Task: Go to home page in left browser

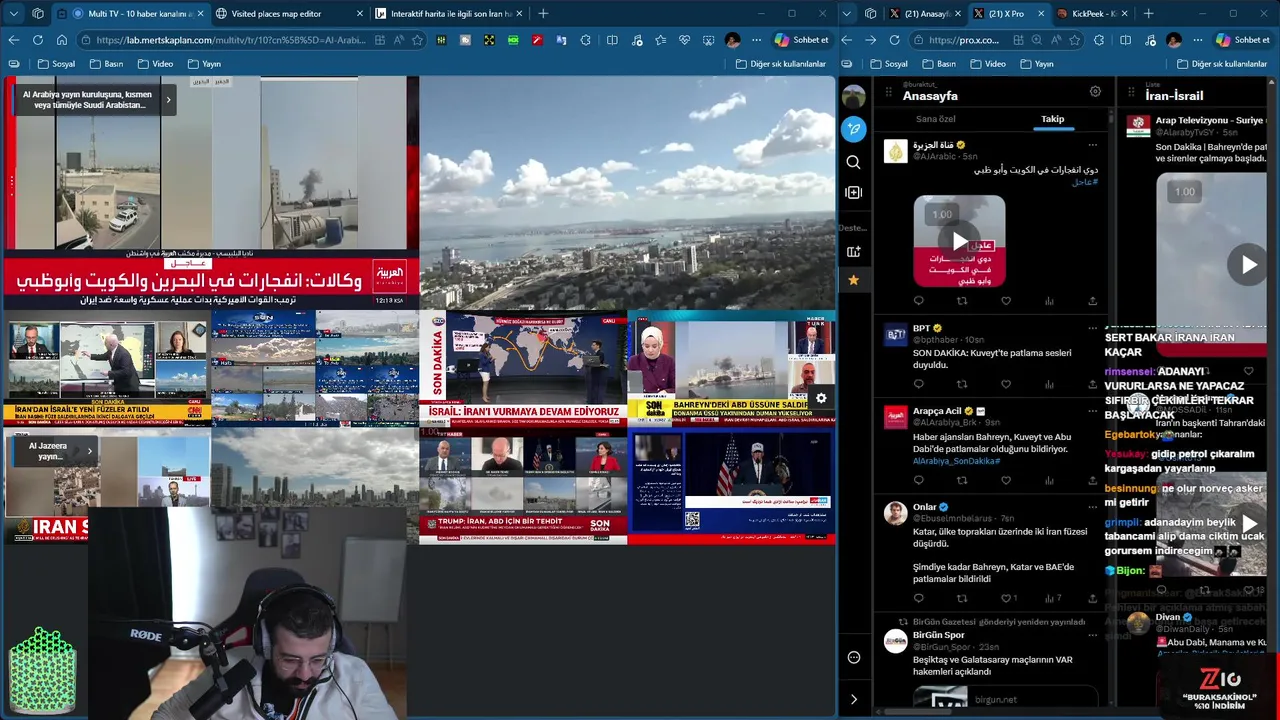Action: point(62,40)
